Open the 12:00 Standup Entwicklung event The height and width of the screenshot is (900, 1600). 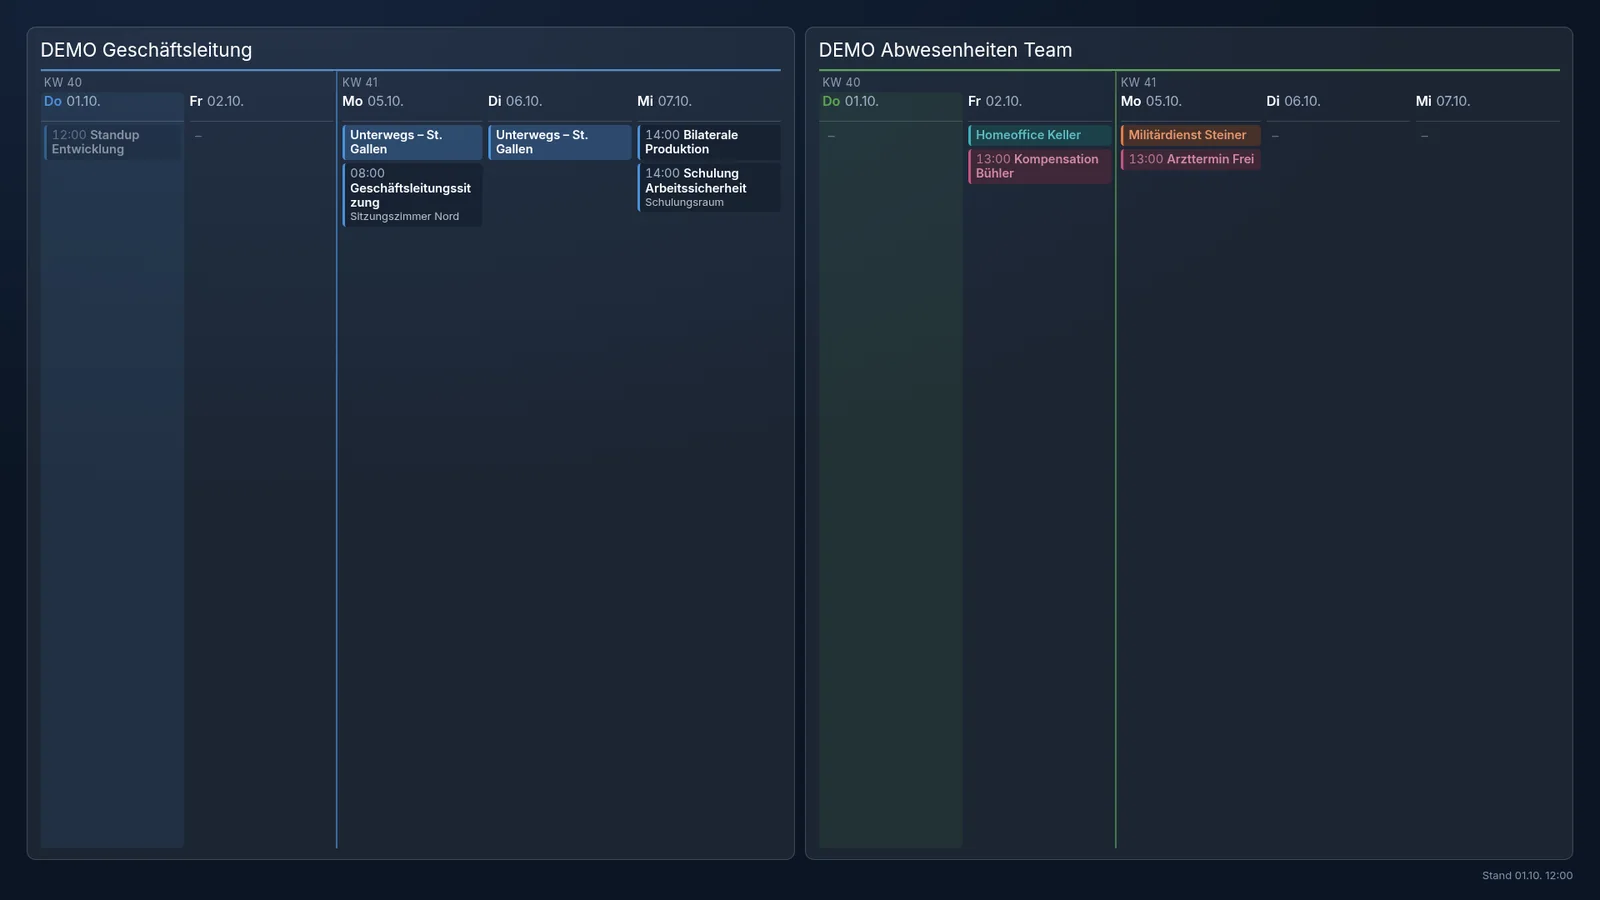[113, 142]
